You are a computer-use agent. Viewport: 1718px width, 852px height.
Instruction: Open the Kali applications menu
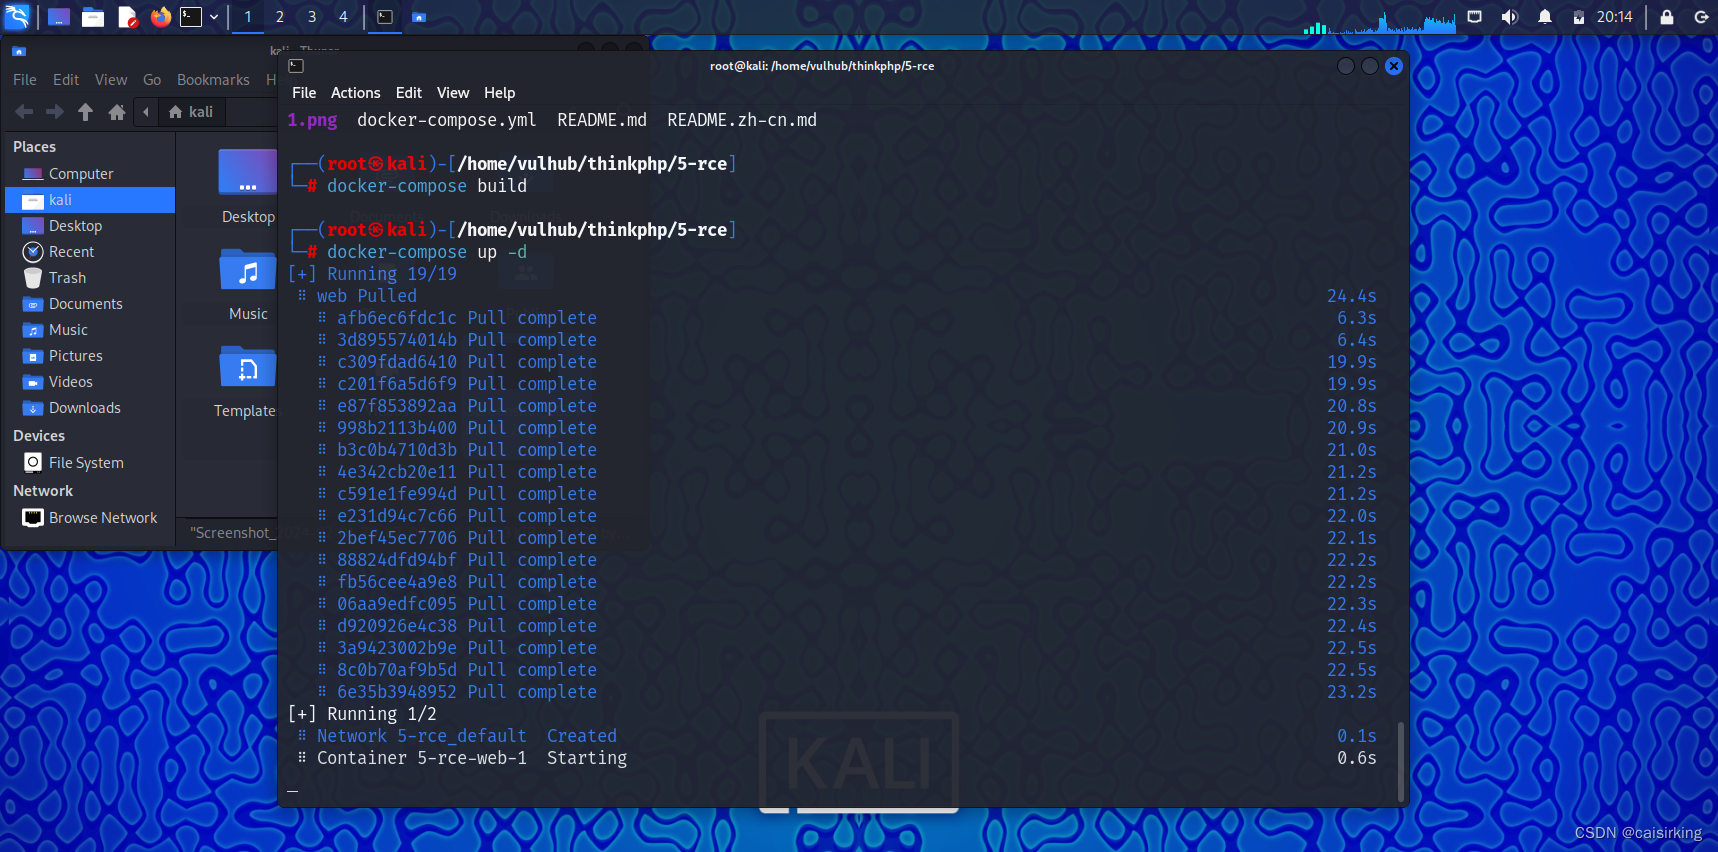tap(17, 16)
